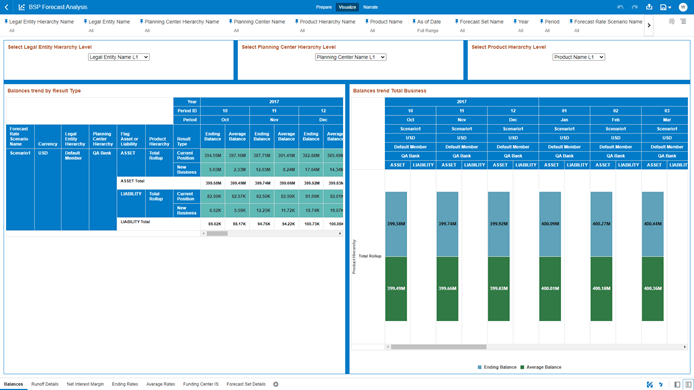Open the export icon in header
The height and width of the screenshot is (390, 694).
649,7
